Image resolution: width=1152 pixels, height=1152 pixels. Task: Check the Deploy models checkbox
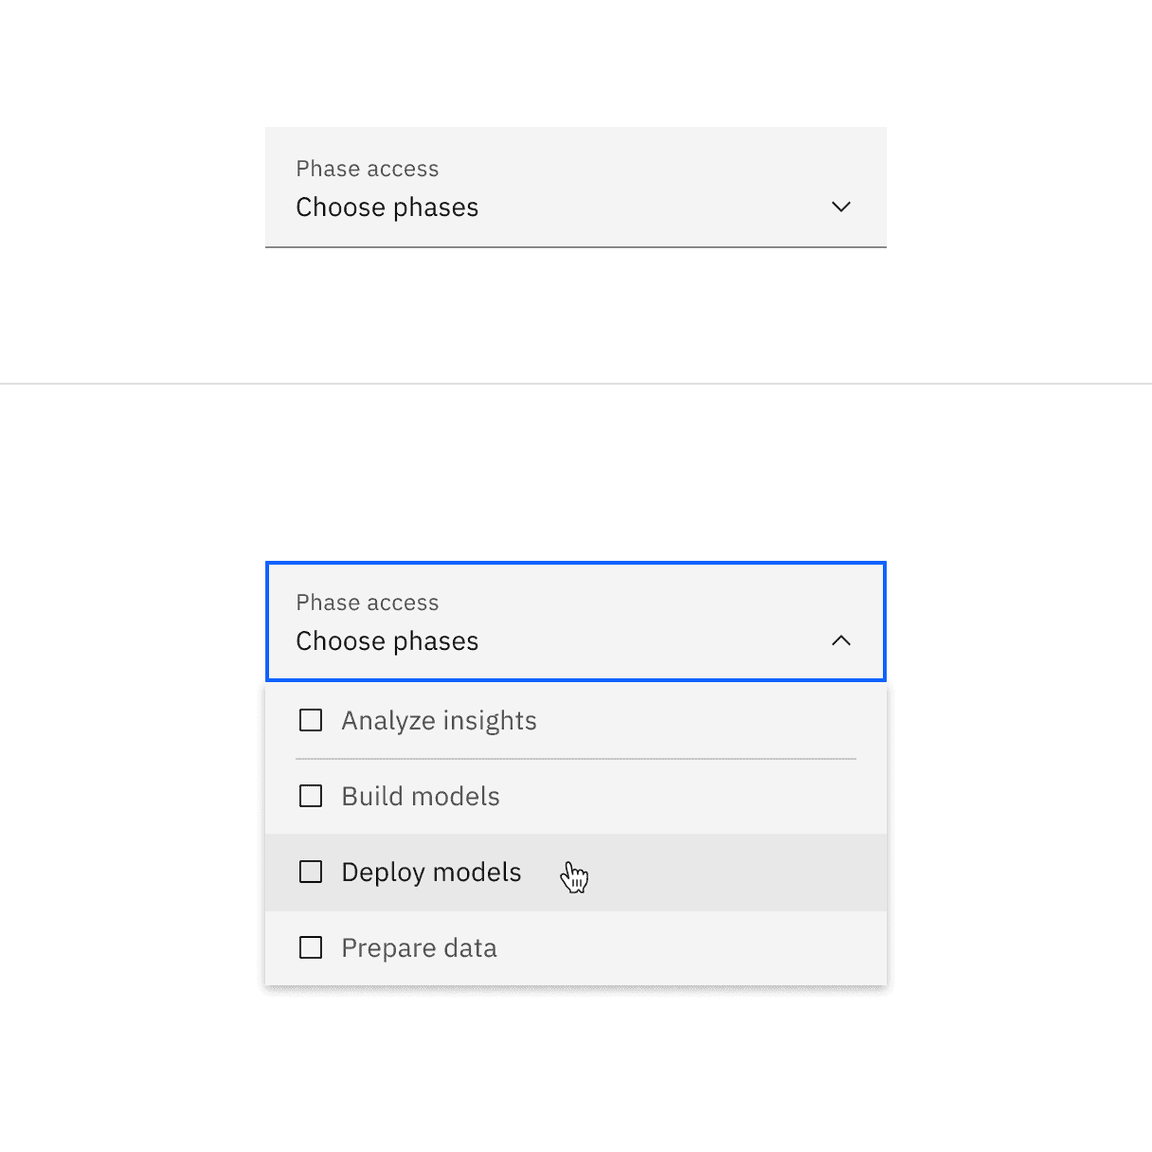tap(310, 871)
